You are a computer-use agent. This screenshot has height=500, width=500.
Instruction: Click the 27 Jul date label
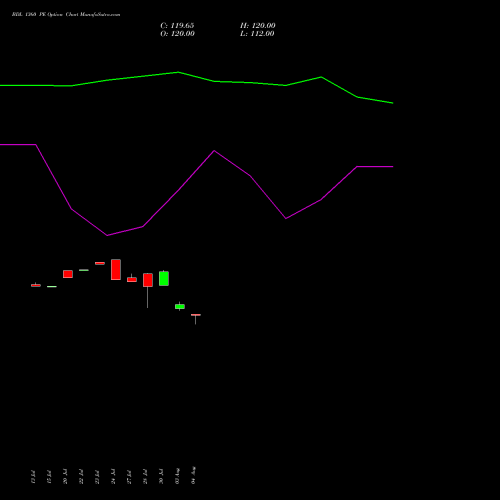(129, 477)
